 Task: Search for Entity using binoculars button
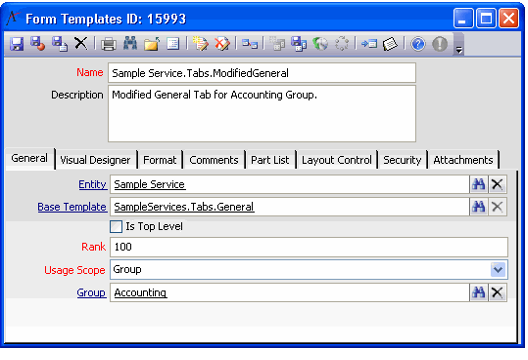(x=478, y=184)
